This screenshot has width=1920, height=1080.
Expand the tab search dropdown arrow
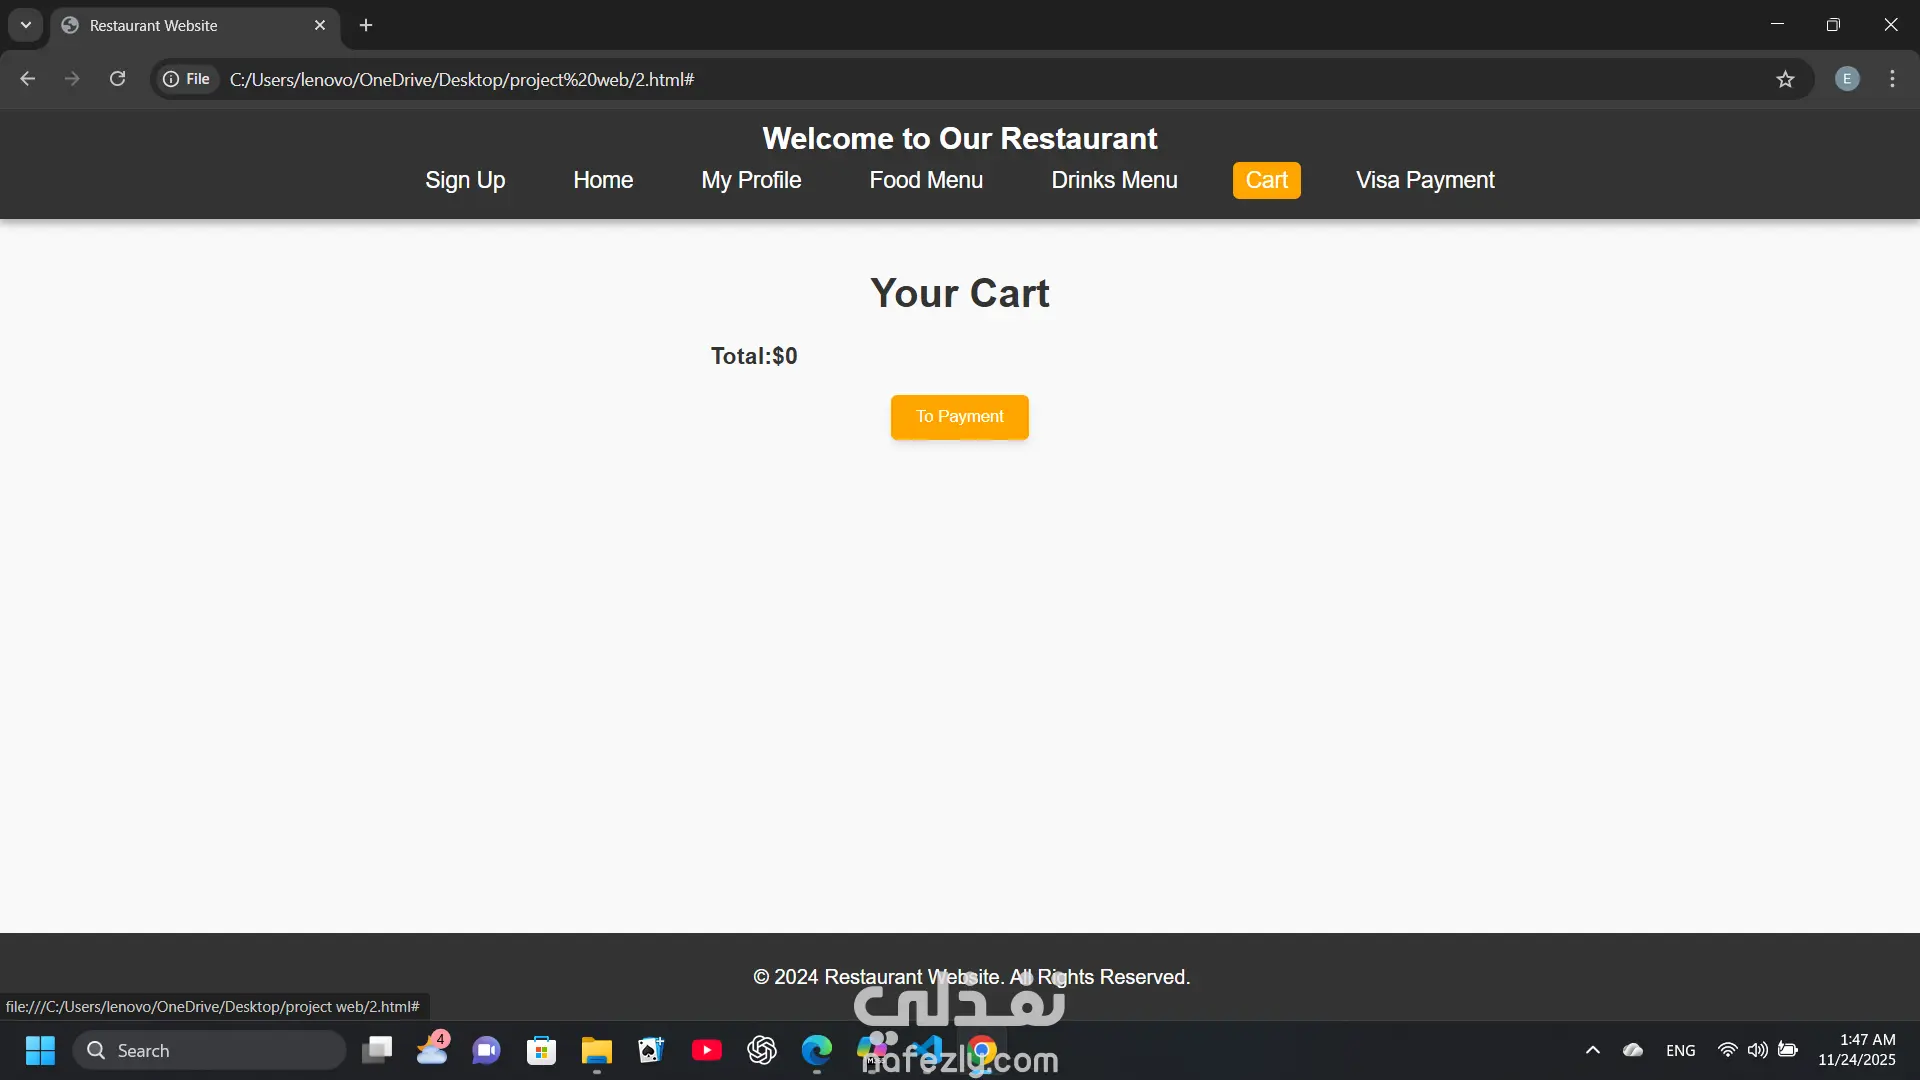(26, 25)
